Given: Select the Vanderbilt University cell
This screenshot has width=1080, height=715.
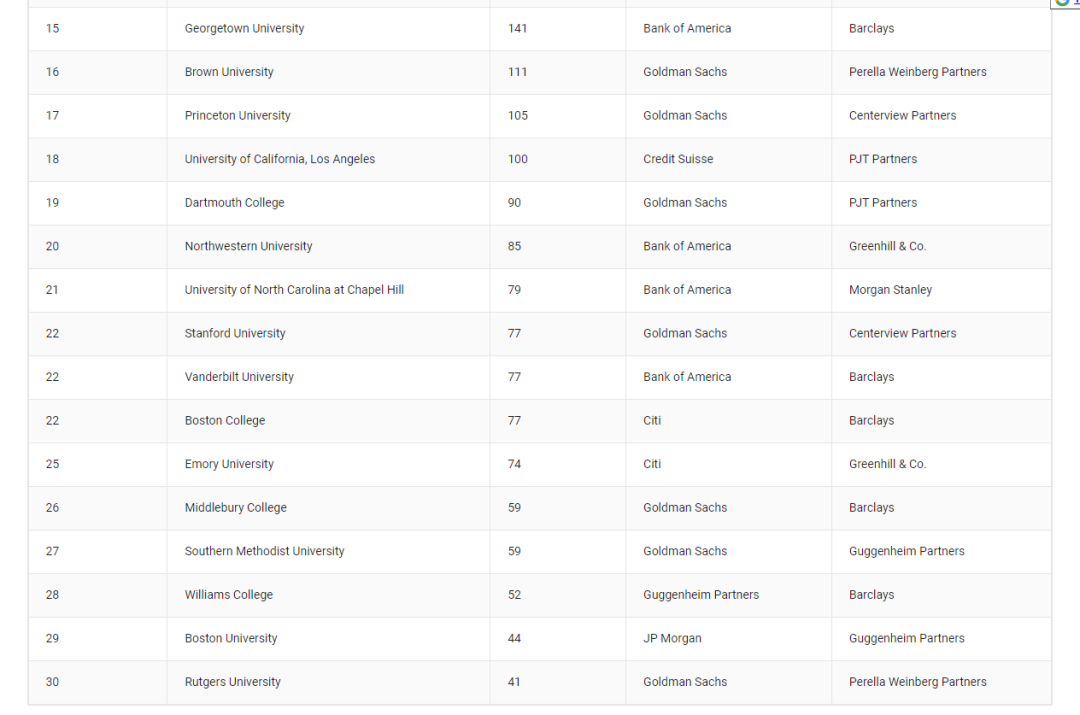Looking at the screenshot, I should [239, 377].
